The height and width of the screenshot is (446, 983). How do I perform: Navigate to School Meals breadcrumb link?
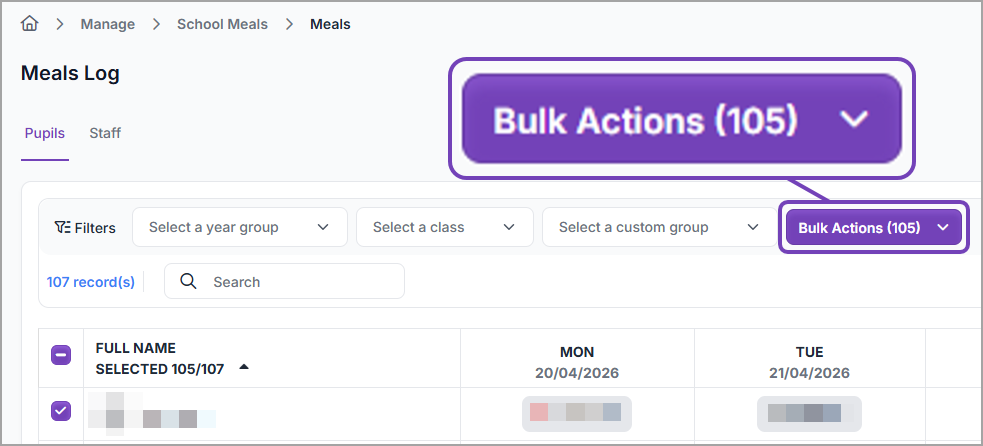pos(222,24)
